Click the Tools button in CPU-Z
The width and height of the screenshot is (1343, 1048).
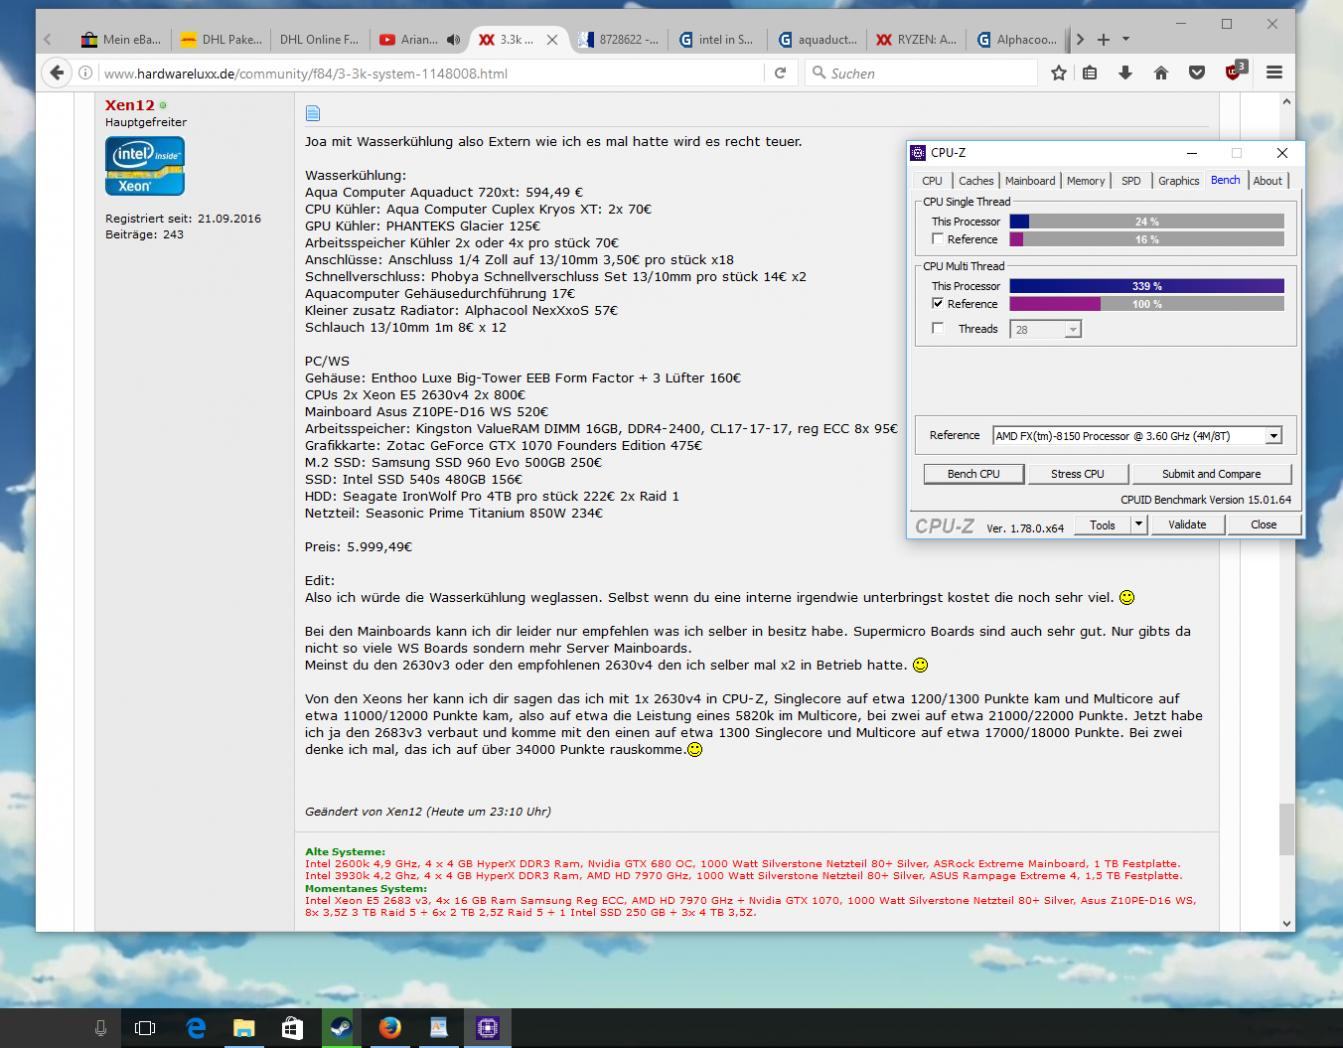(1102, 524)
